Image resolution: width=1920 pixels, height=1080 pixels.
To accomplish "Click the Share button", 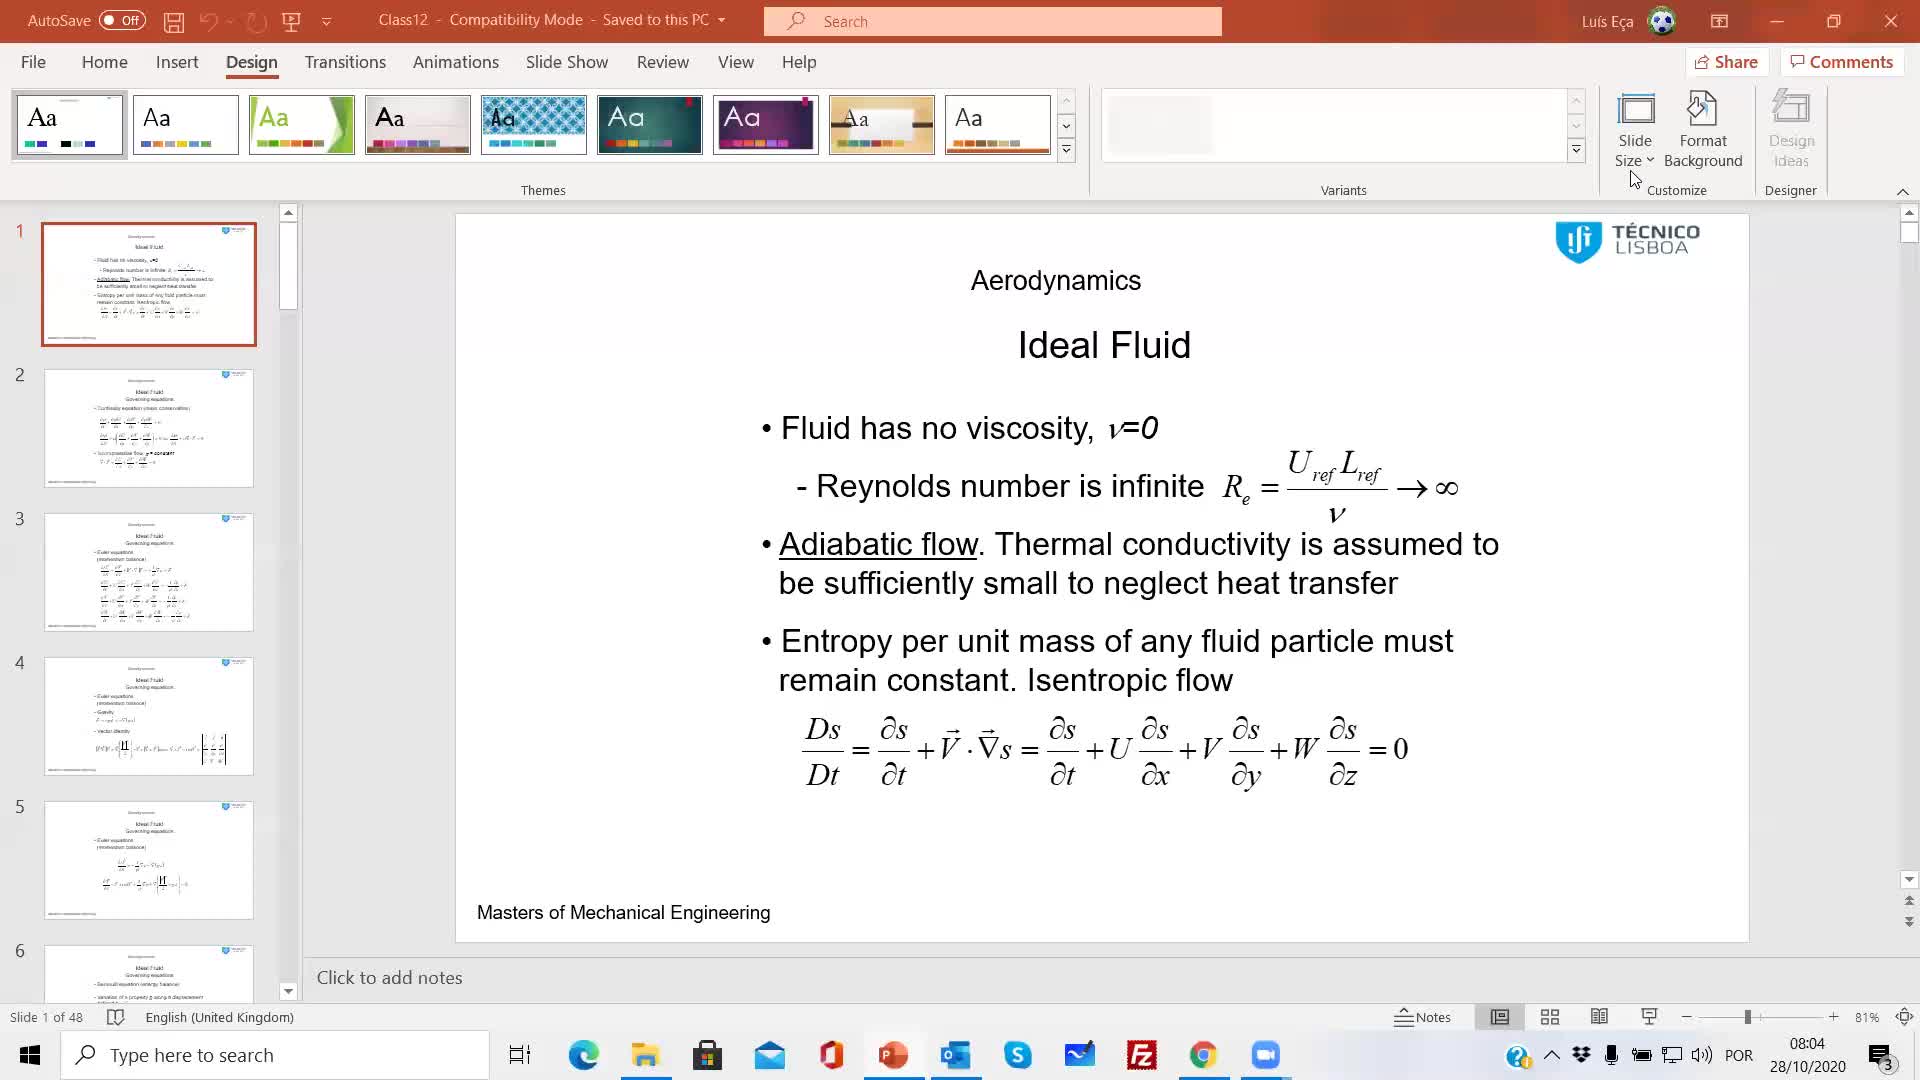I will point(1726,62).
